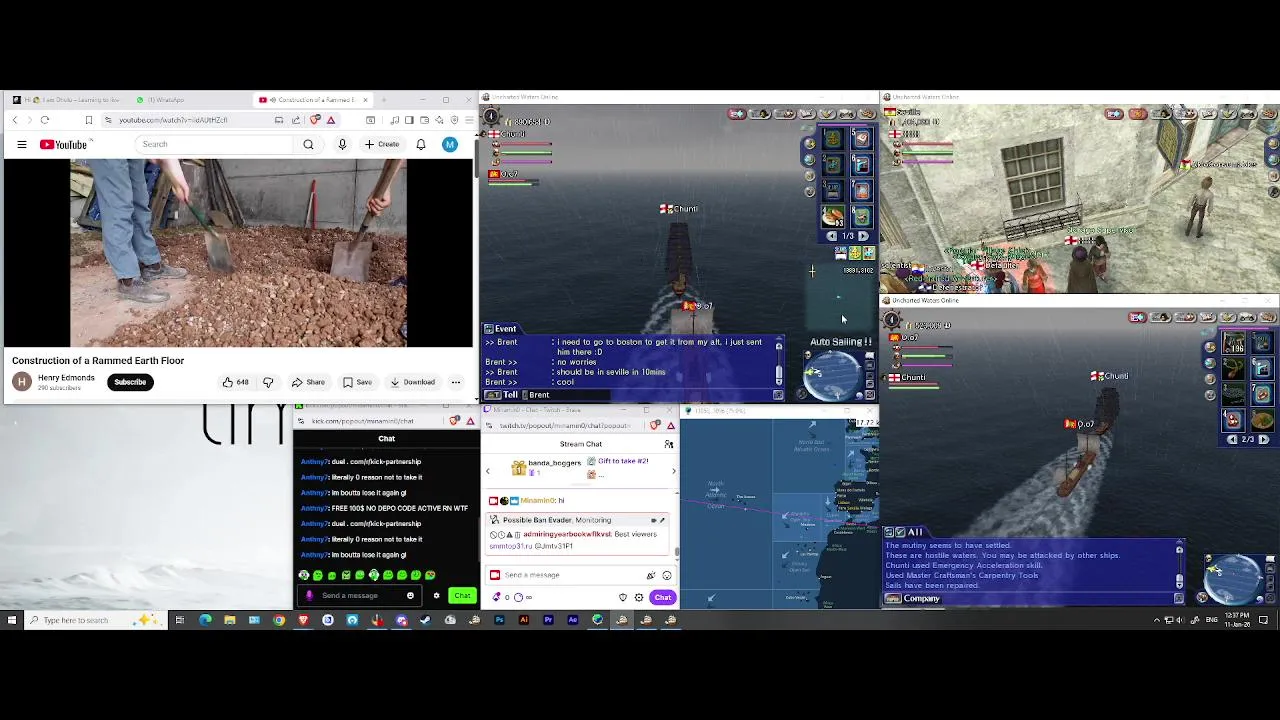The image size is (1280, 720).
Task: Open Twitch chat settings gear
Action: [x=639, y=597]
